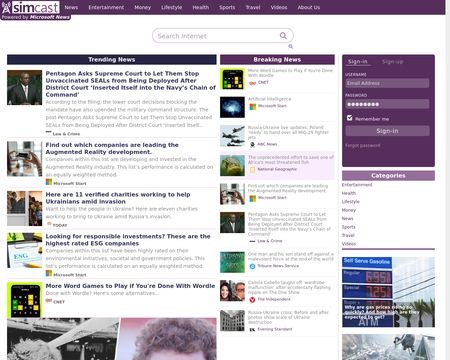Click TODAY source icon under charities article
This screenshot has height=360, width=450.
coord(49,224)
